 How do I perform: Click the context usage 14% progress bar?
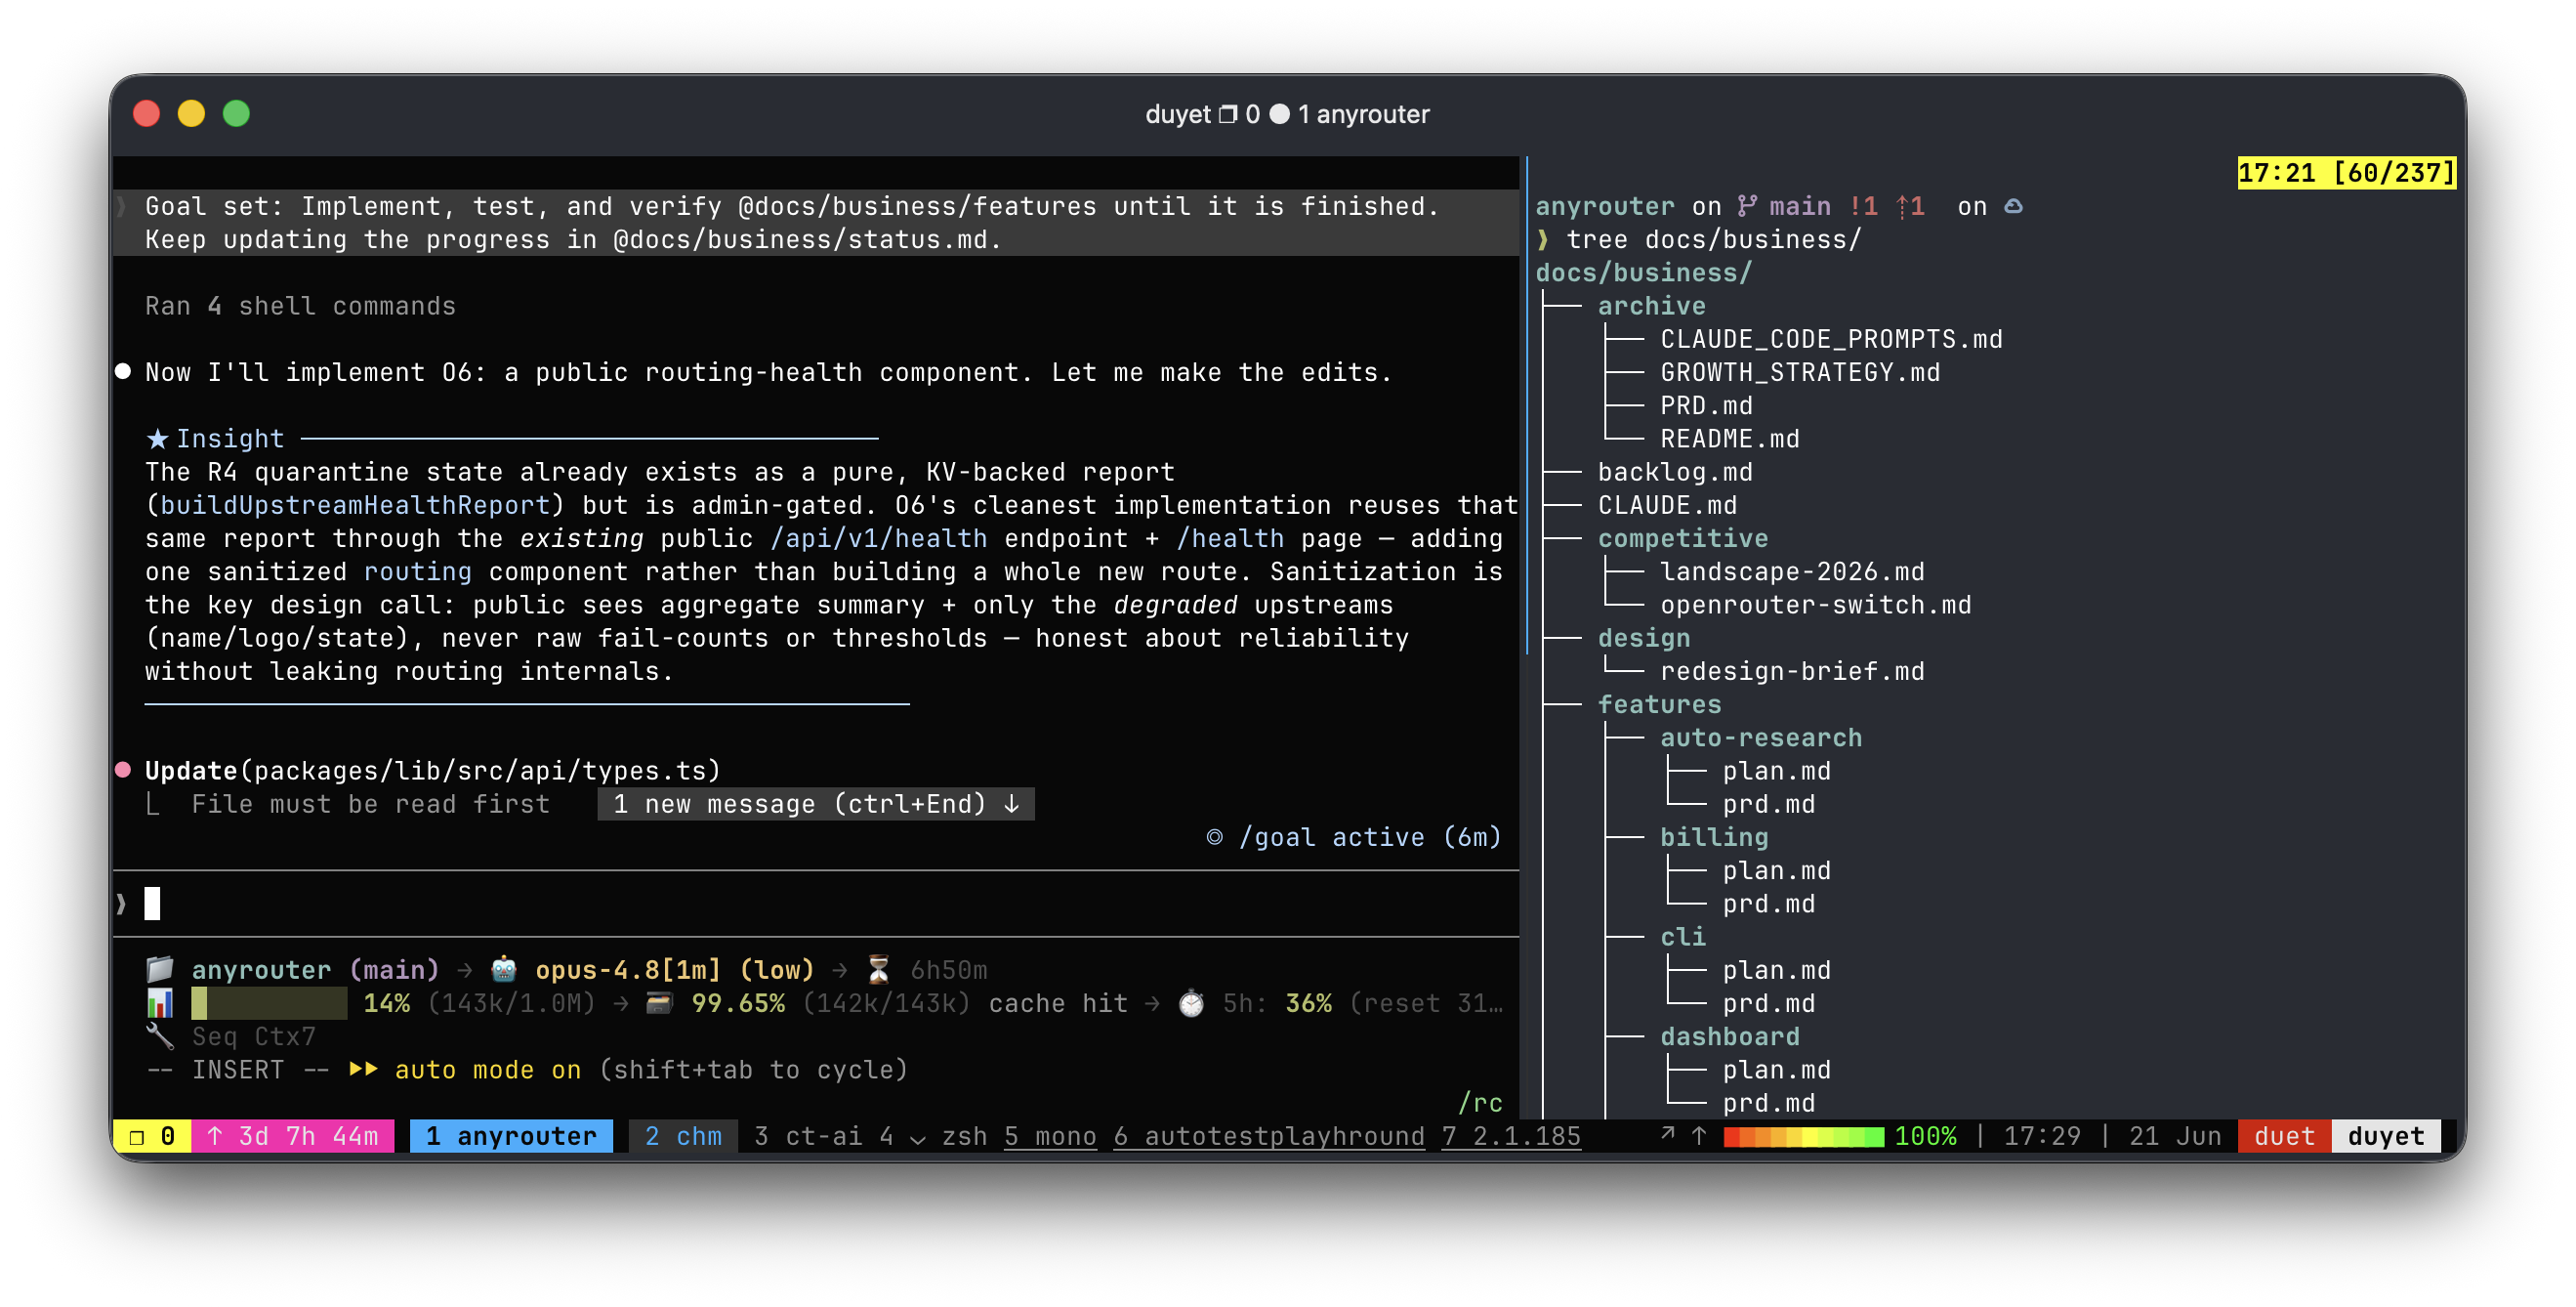pyautogui.click(x=269, y=1002)
